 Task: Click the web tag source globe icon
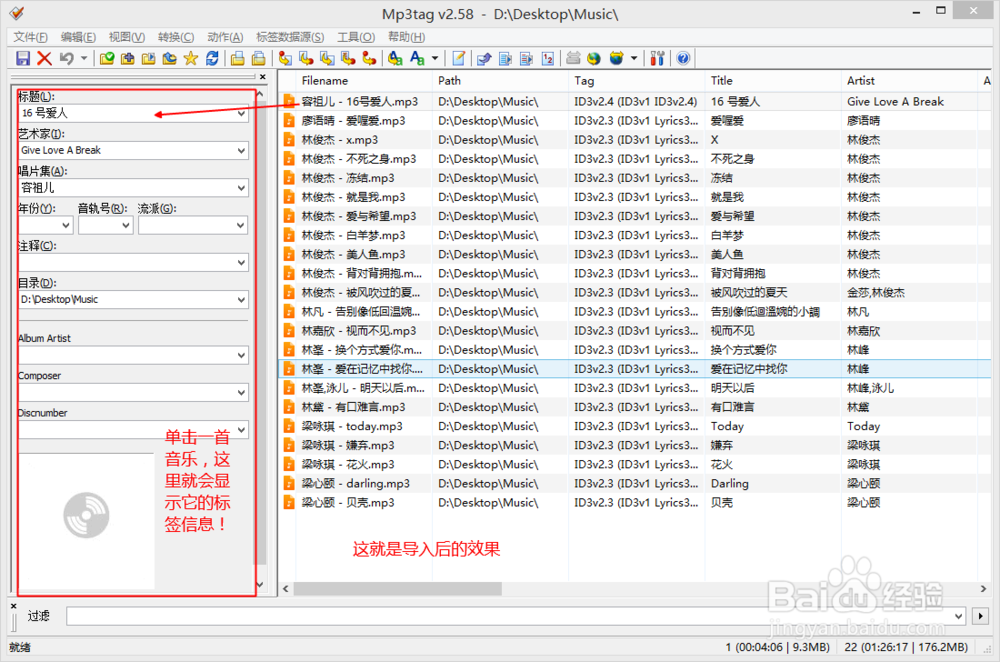(x=594, y=59)
